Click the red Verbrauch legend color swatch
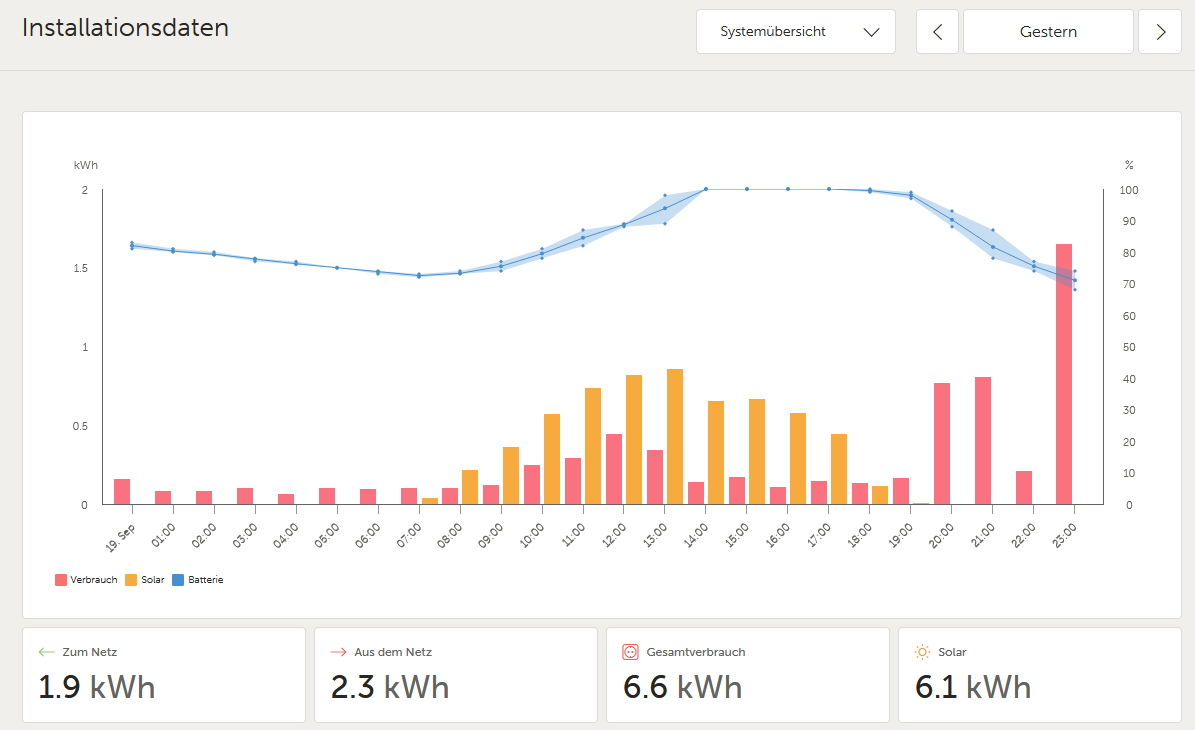This screenshot has height=730, width=1195. (61, 580)
